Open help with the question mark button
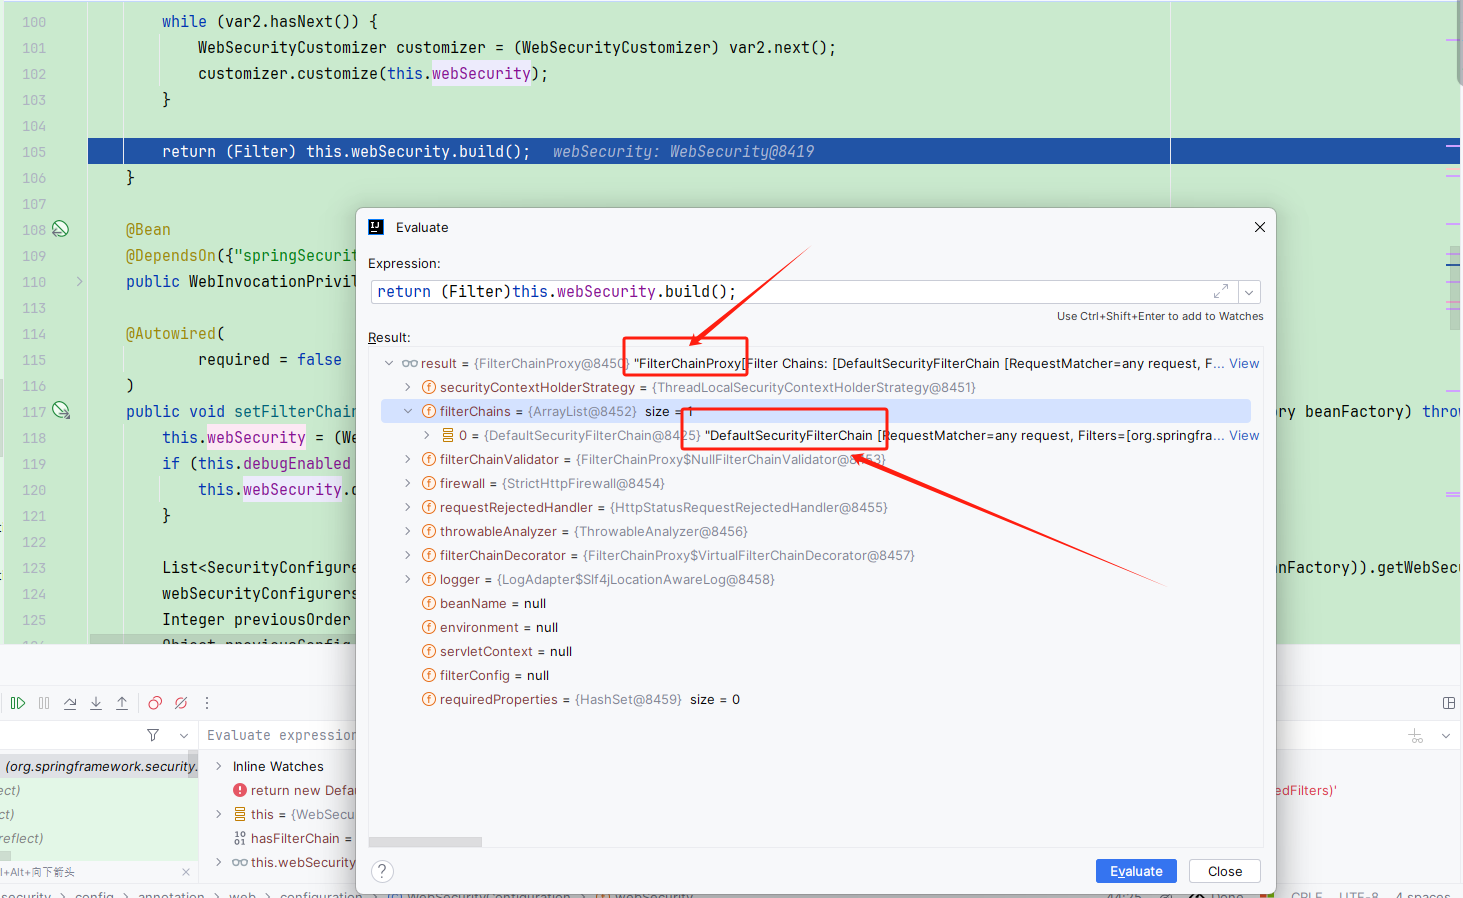This screenshot has height=898, width=1463. click(382, 871)
